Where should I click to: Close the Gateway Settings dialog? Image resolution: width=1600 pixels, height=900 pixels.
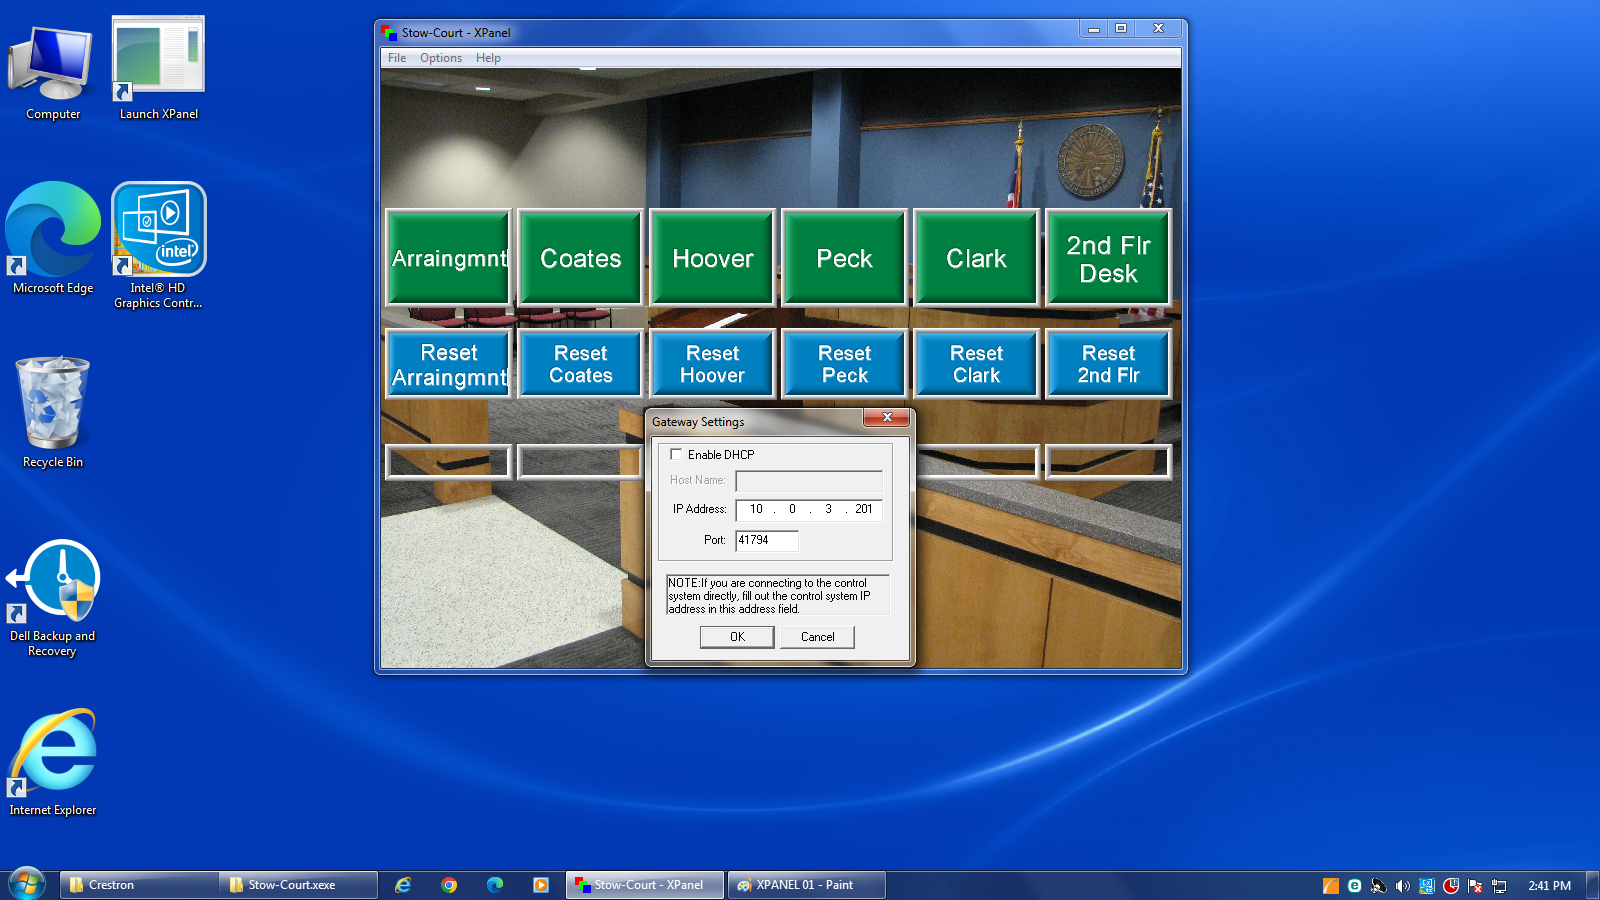click(x=887, y=417)
